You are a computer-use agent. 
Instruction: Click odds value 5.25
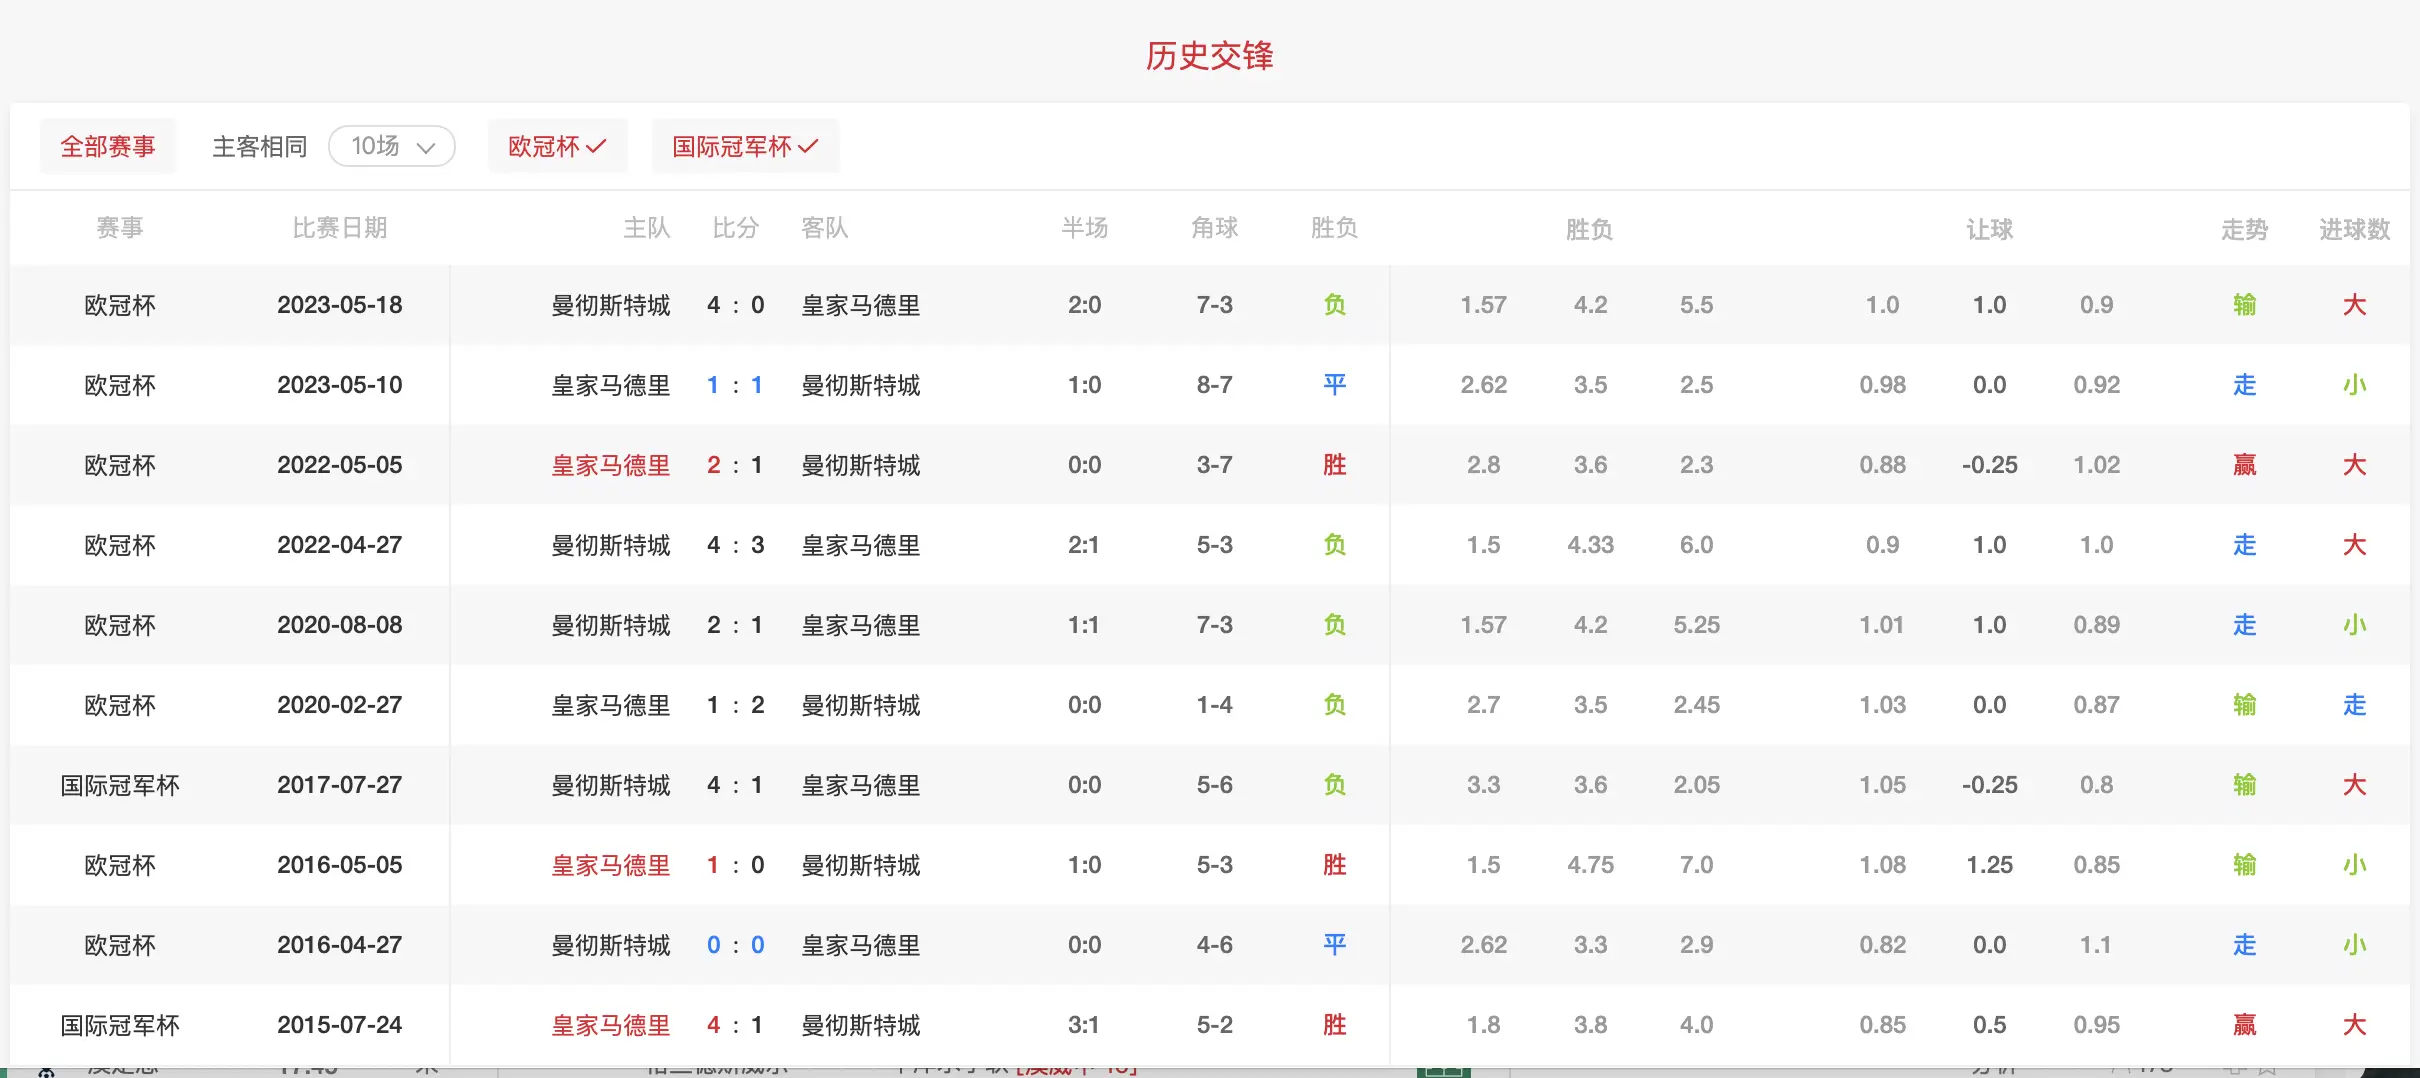click(x=1697, y=625)
